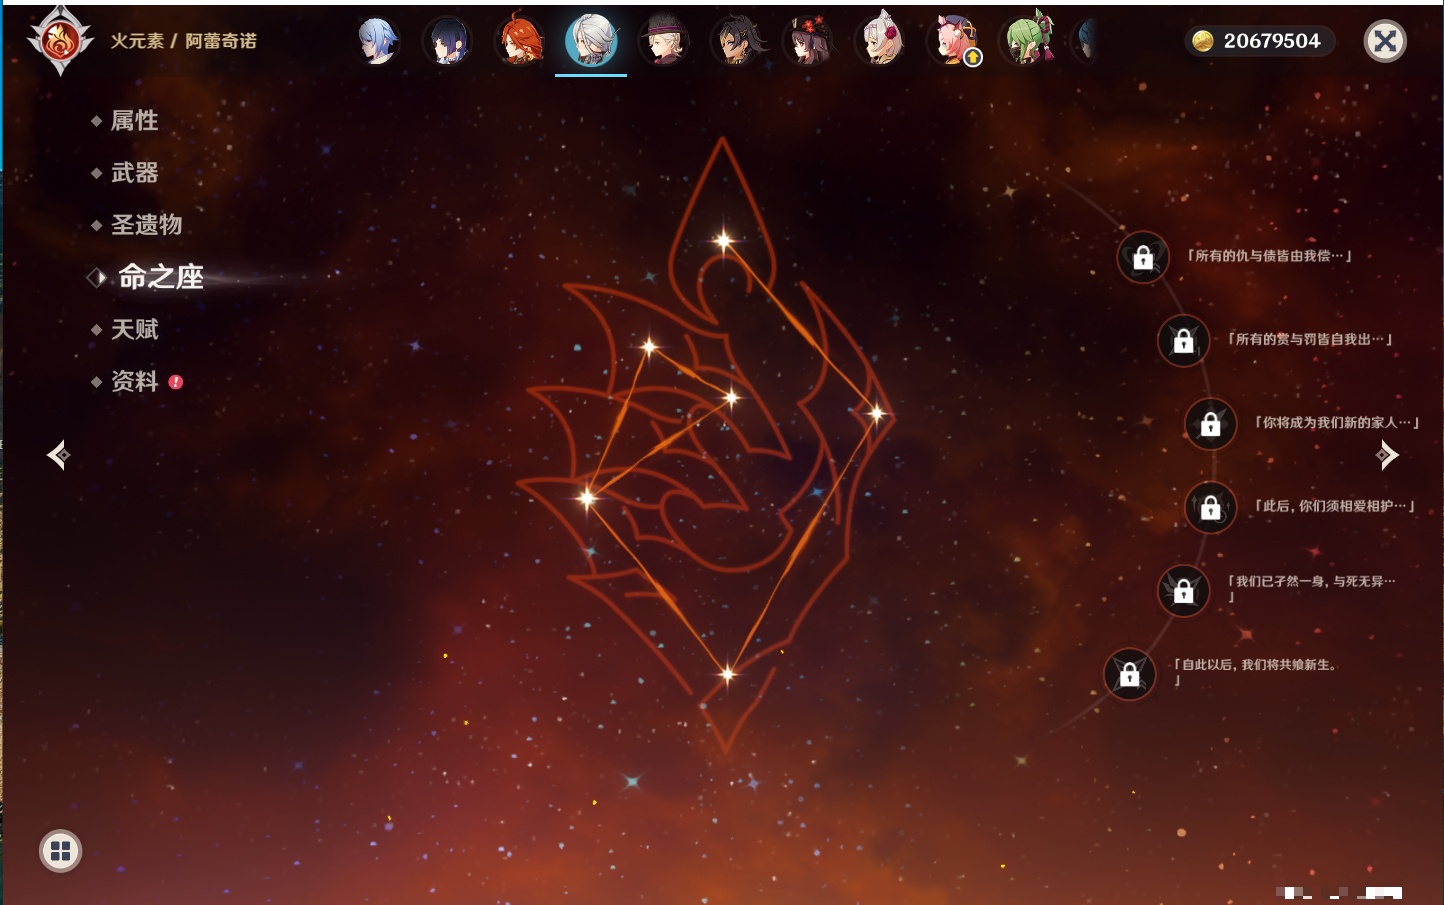This screenshot has width=1444, height=905.
Task: Switch to the green-haired character avatar
Action: pos(1030,41)
